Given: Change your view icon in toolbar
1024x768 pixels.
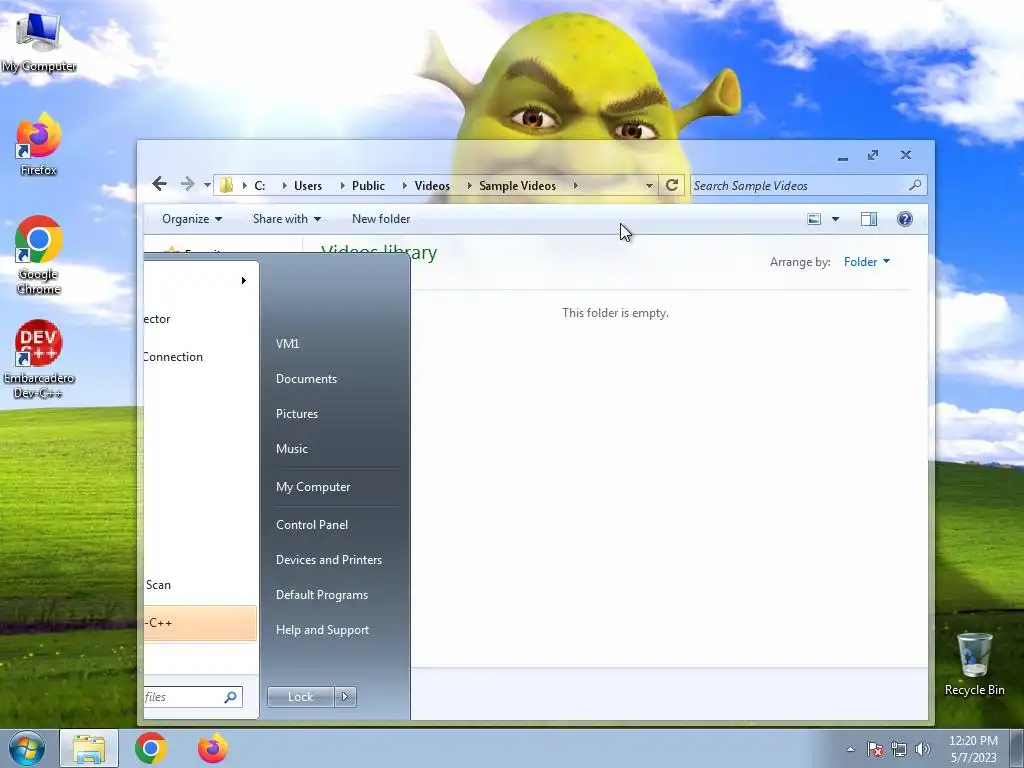Looking at the screenshot, I should 814,219.
